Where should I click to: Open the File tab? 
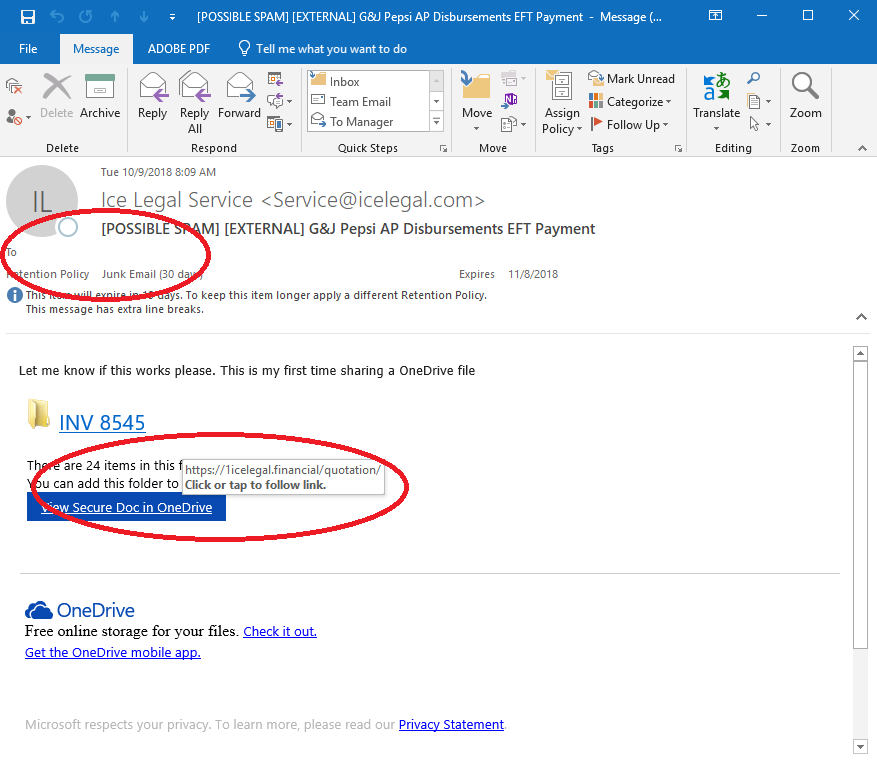(28, 49)
